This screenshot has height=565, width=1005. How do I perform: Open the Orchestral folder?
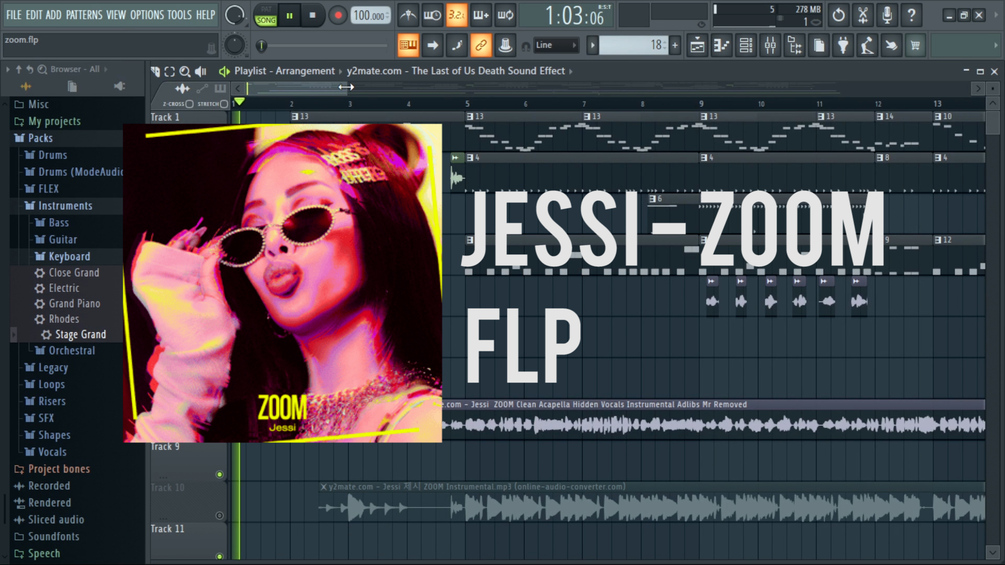[x=71, y=351]
